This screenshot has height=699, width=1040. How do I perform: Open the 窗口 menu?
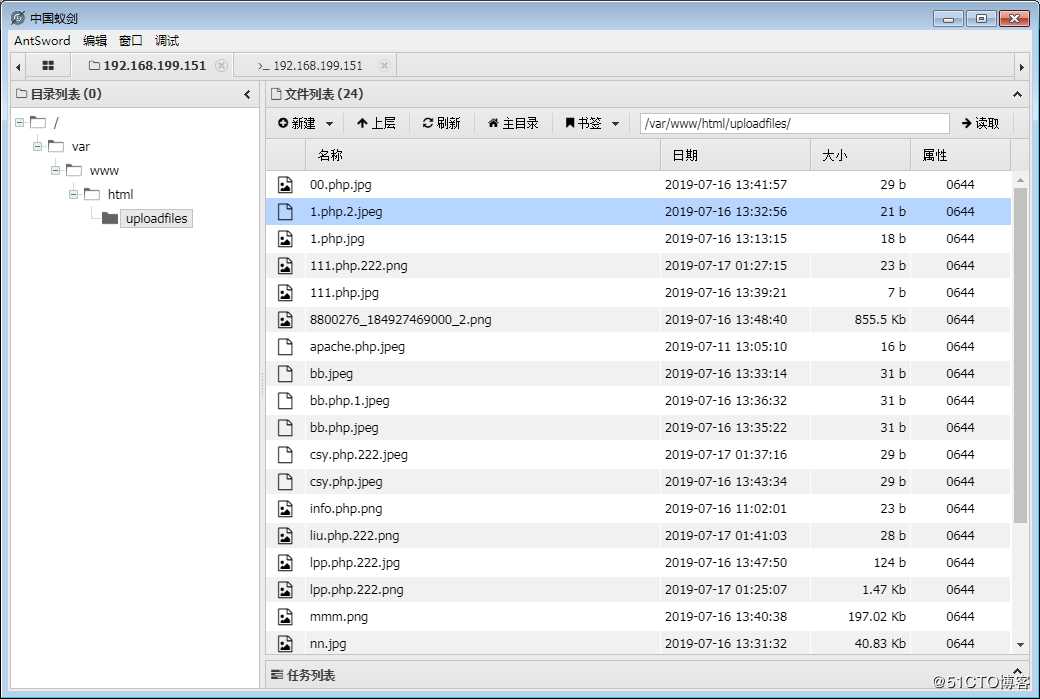point(131,40)
